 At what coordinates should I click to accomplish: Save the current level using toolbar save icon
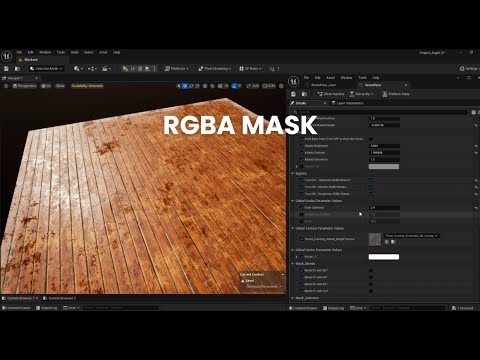pos(6,69)
